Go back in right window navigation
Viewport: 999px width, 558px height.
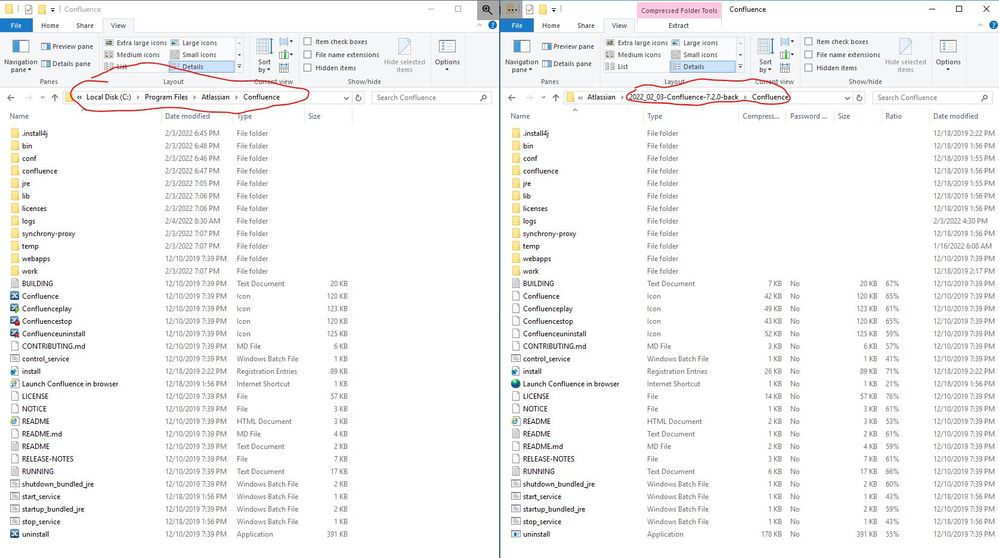(512, 97)
